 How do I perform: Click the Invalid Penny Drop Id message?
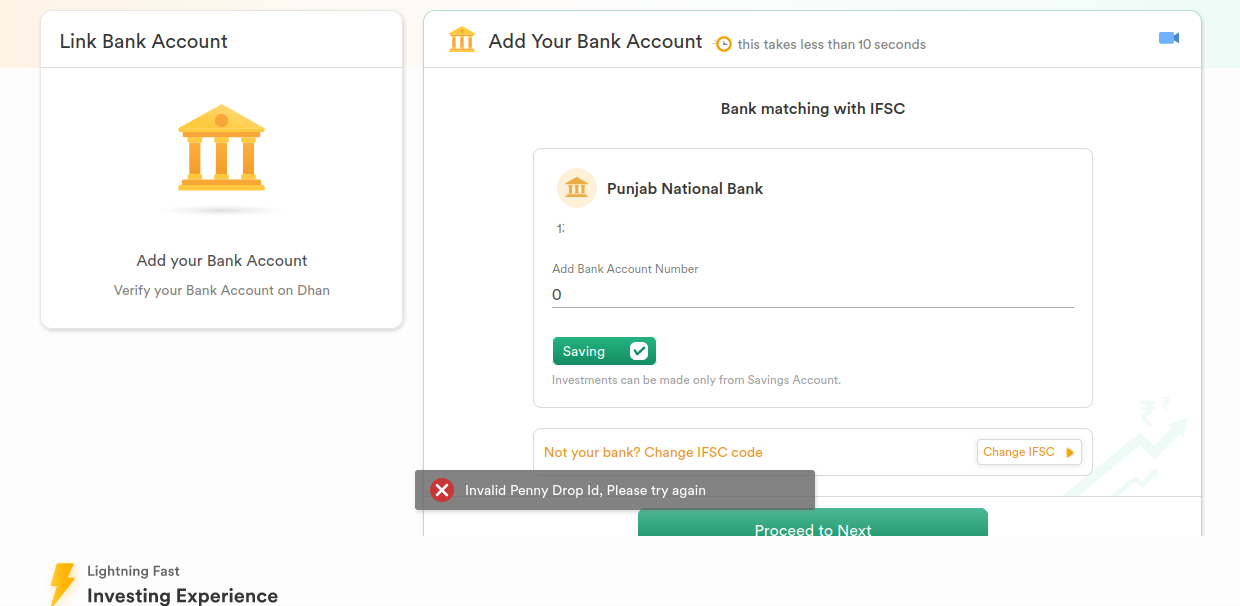(585, 490)
